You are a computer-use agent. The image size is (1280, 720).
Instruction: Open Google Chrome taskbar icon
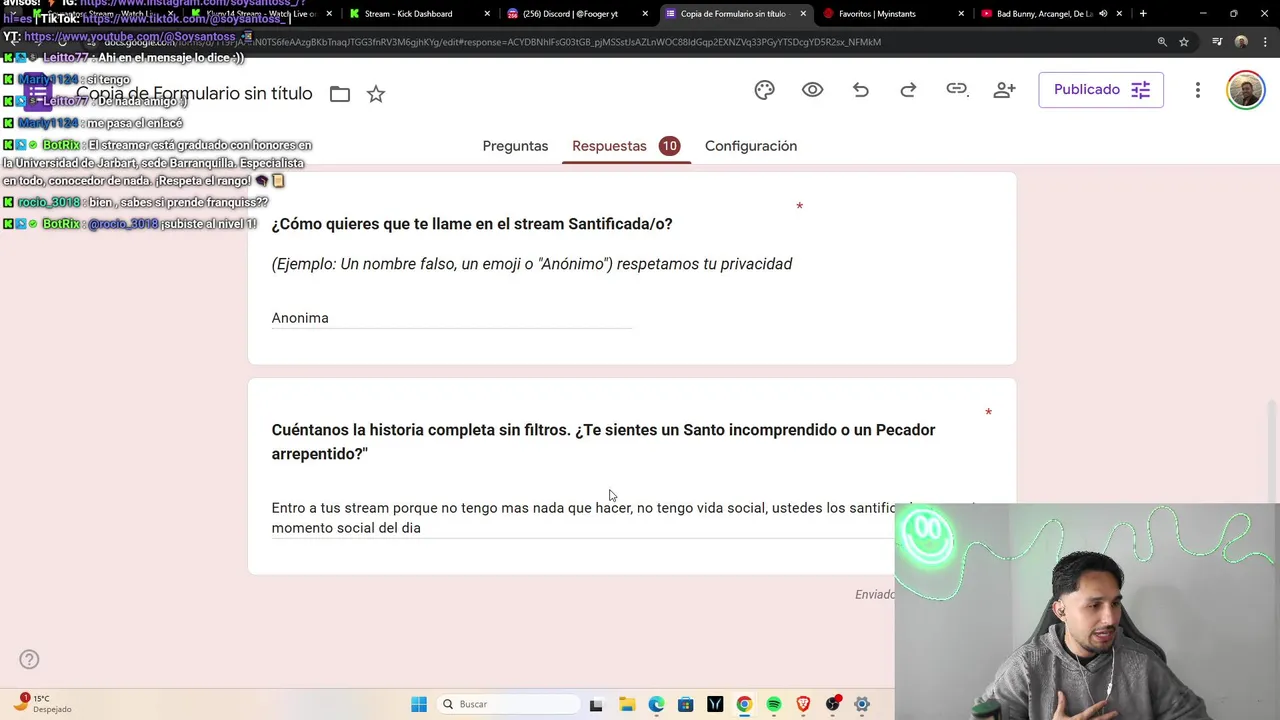744,704
